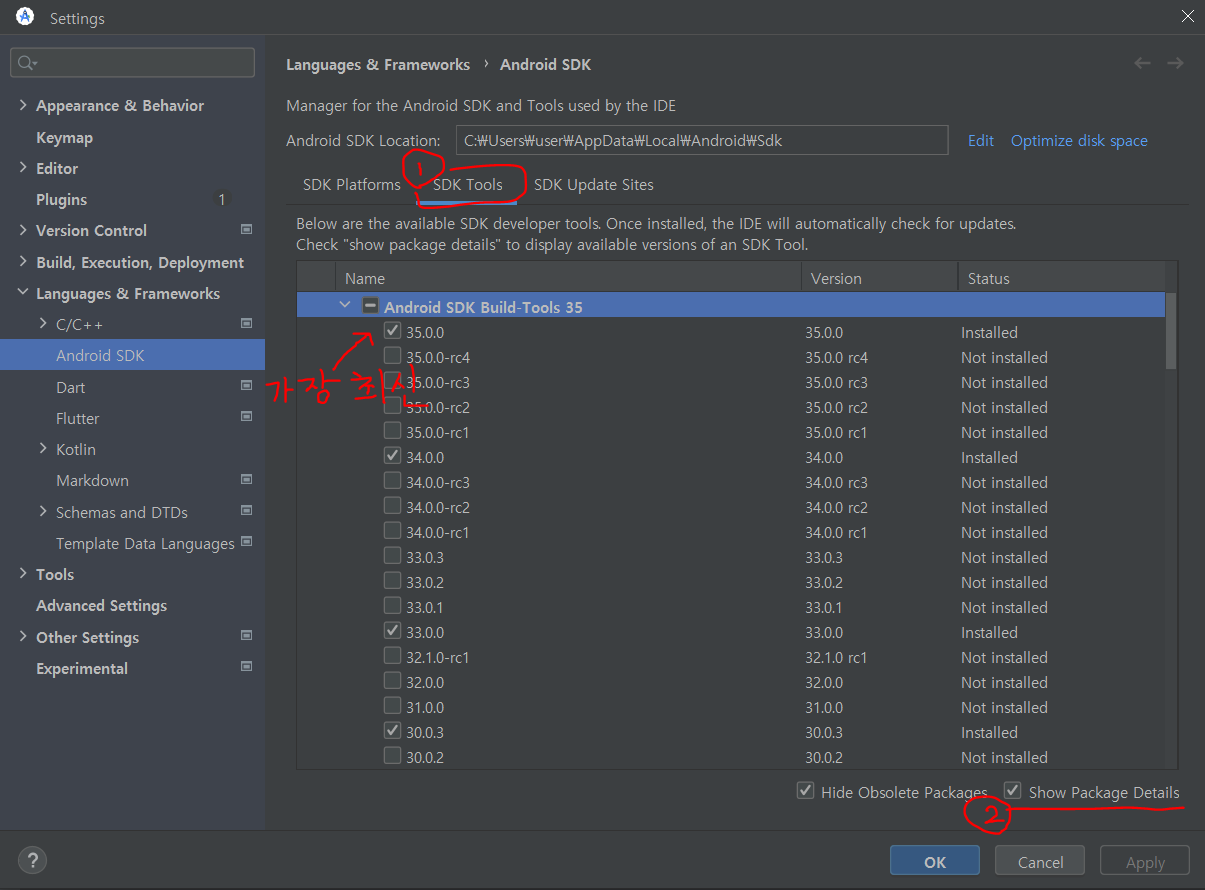Click the 31.0.0 package name

(425, 707)
